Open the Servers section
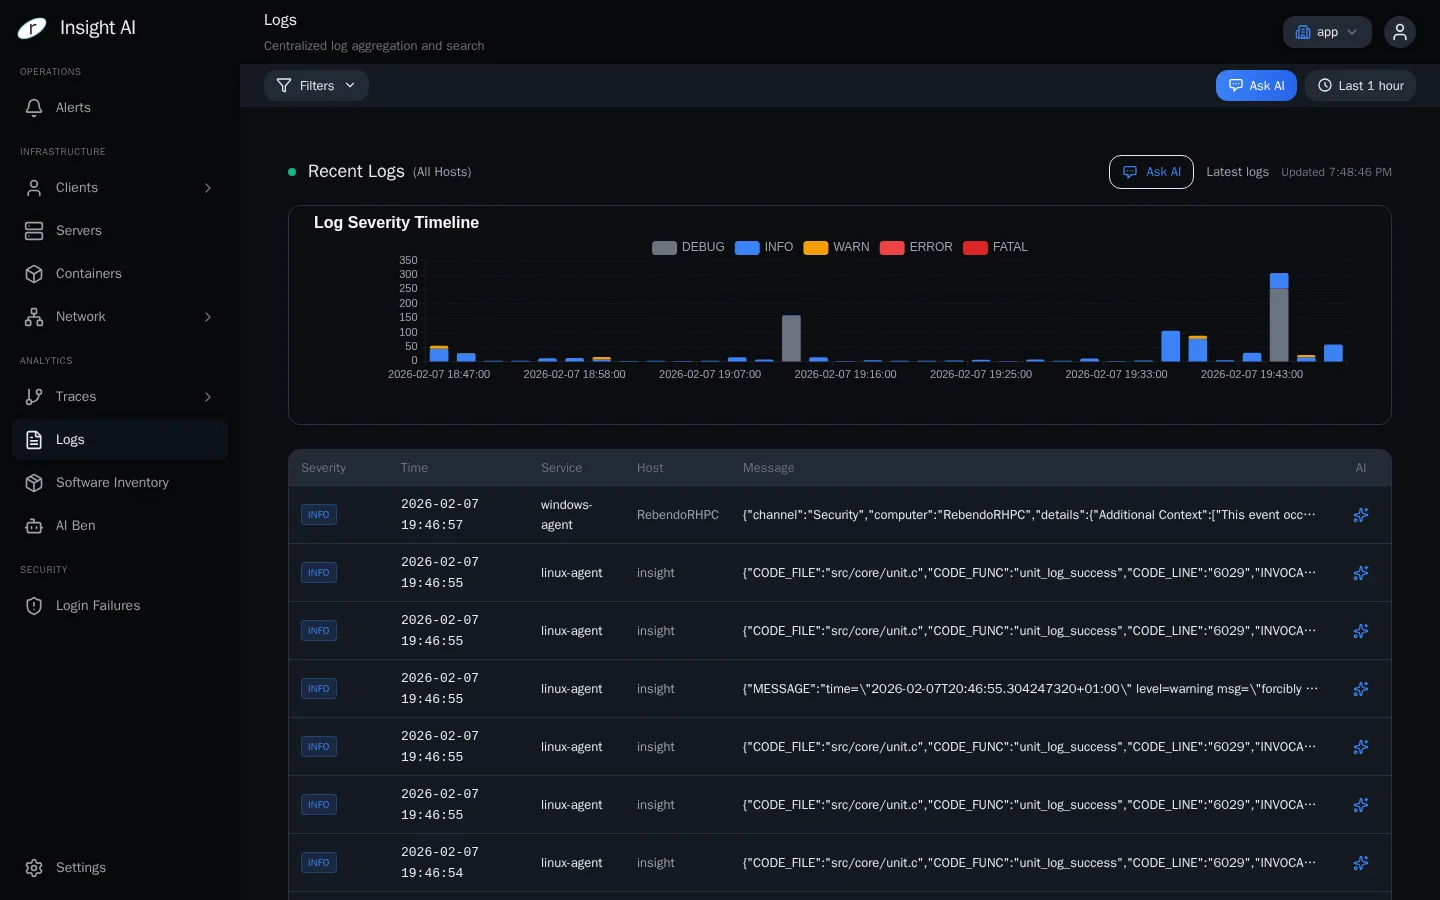The width and height of the screenshot is (1440, 900). coord(120,231)
